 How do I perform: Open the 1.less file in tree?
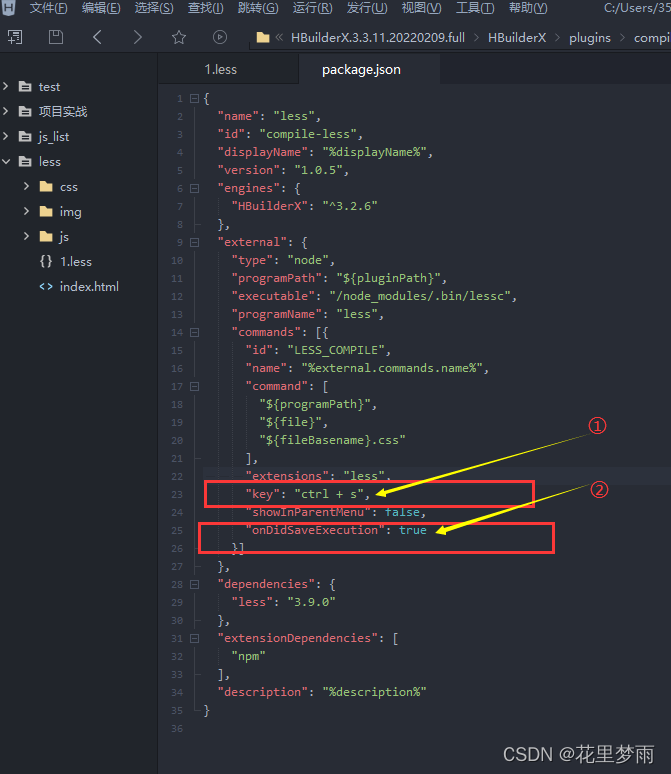click(76, 262)
